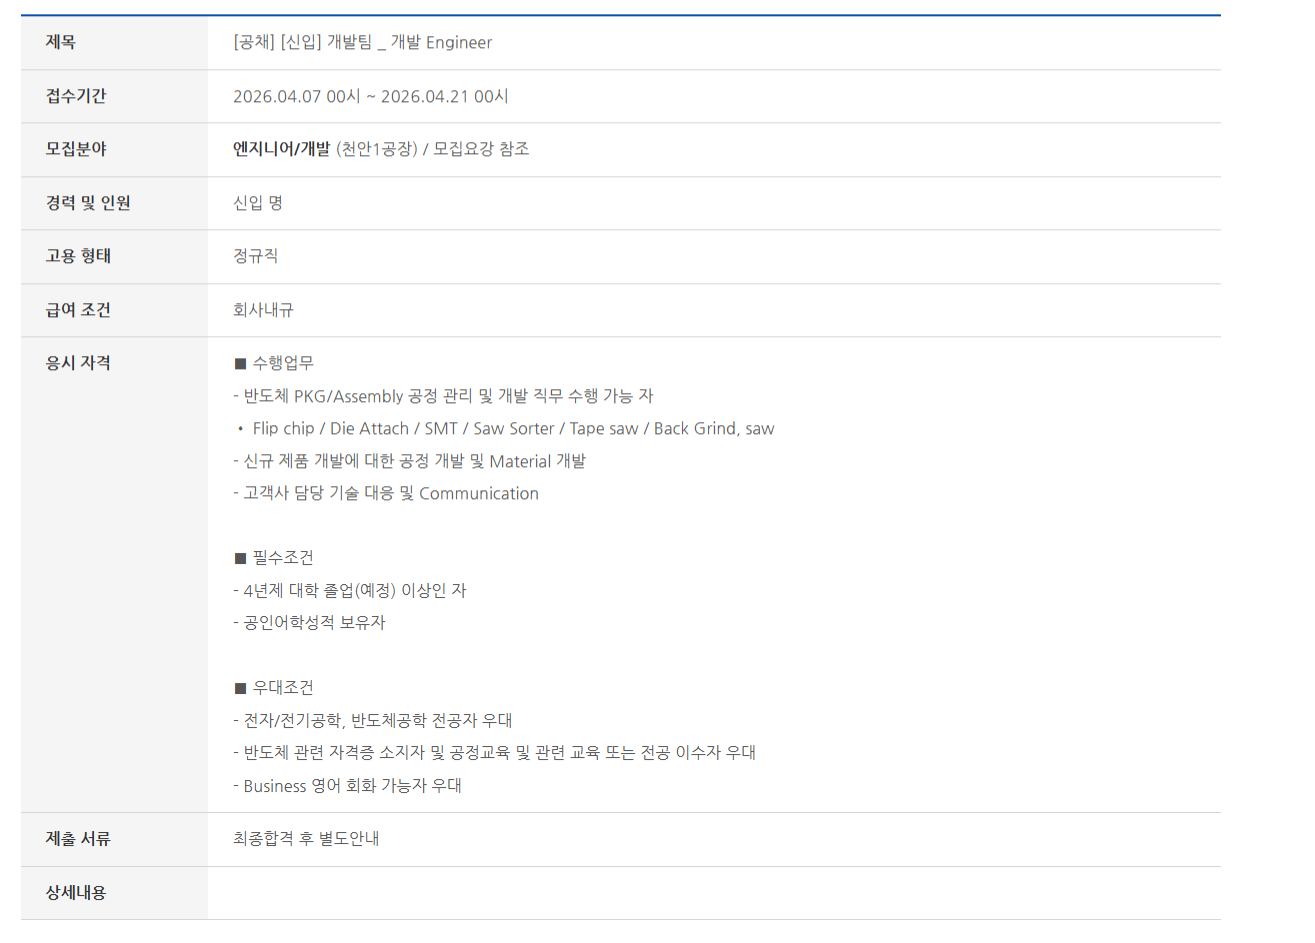Select the application period date range text
Image resolution: width=1315 pixels, height=943 pixels.
pyautogui.click(x=370, y=96)
